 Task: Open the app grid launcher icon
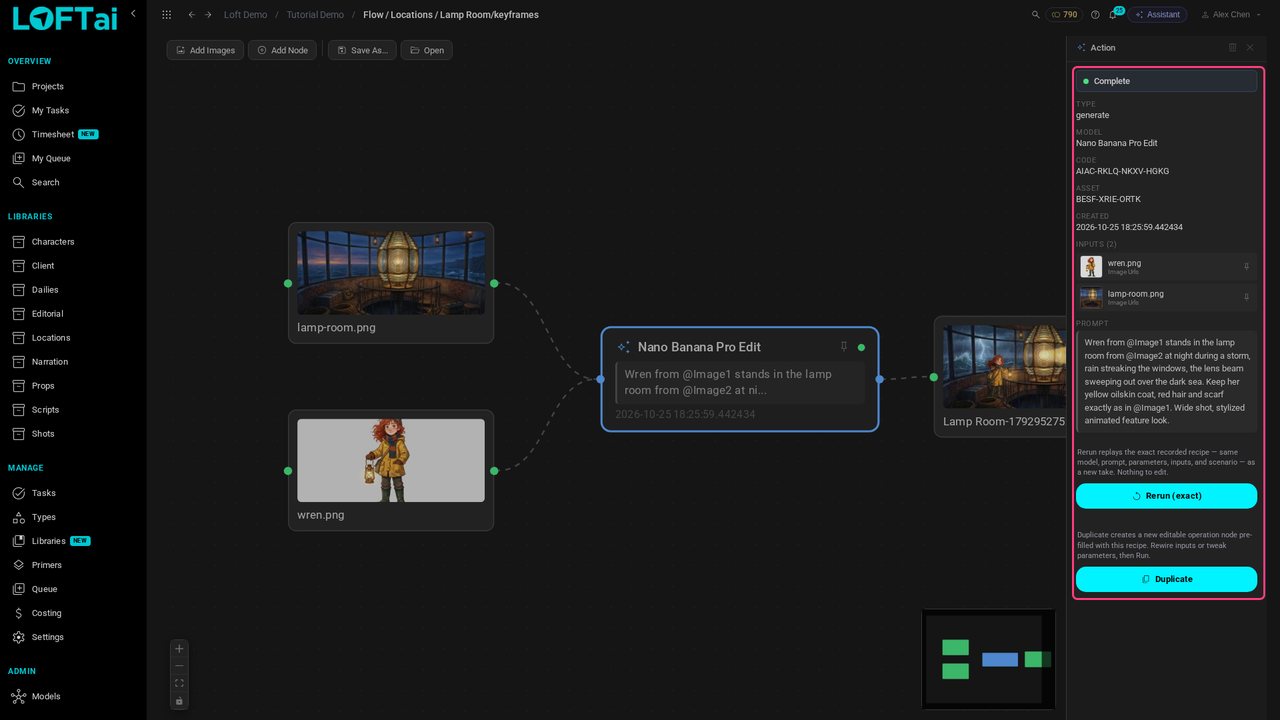click(166, 15)
